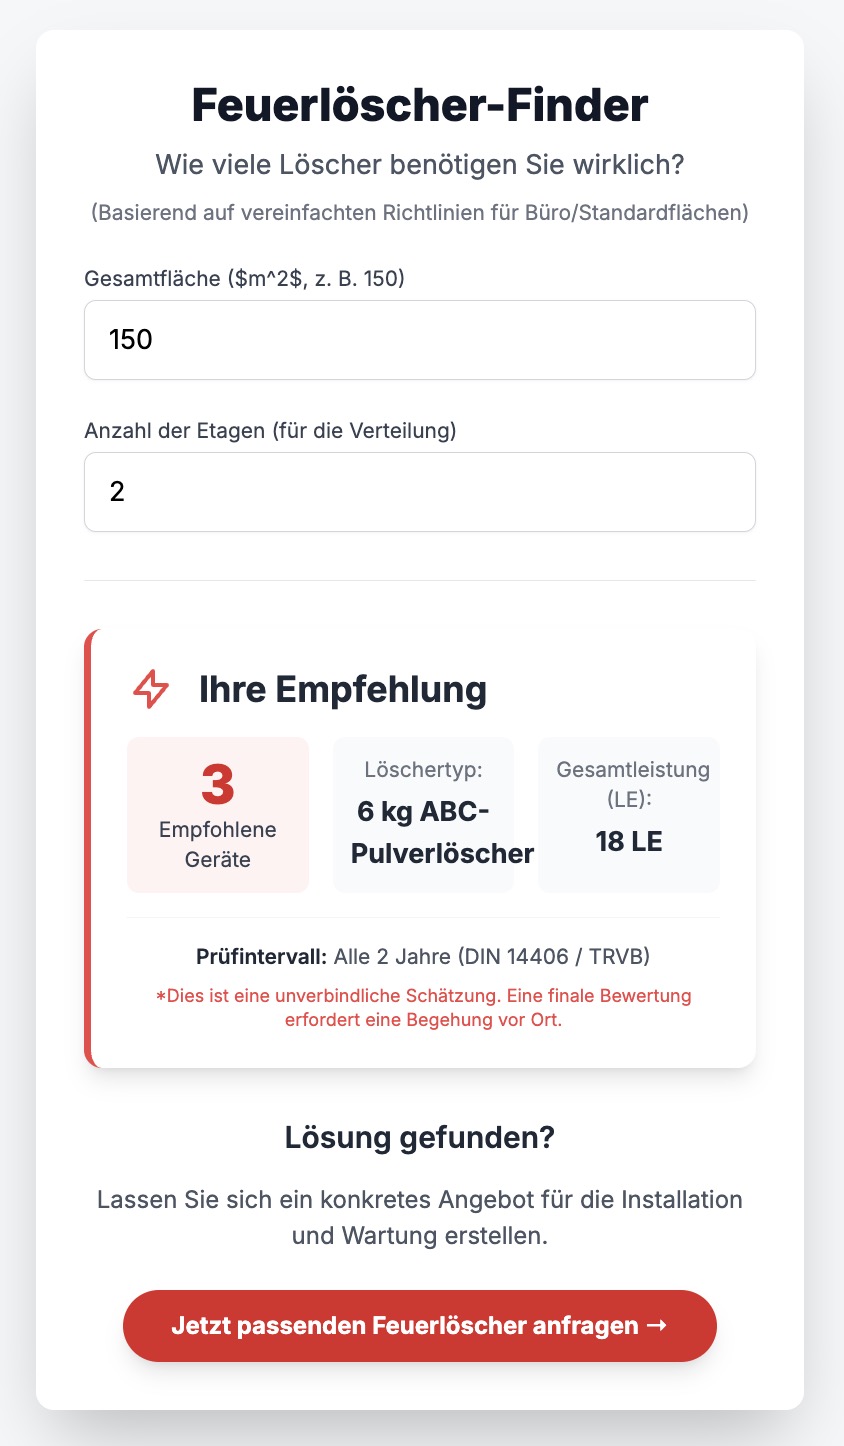The height and width of the screenshot is (1446, 844).
Task: Click the konkretes Angebot description paragraph
Action: pos(420,1217)
